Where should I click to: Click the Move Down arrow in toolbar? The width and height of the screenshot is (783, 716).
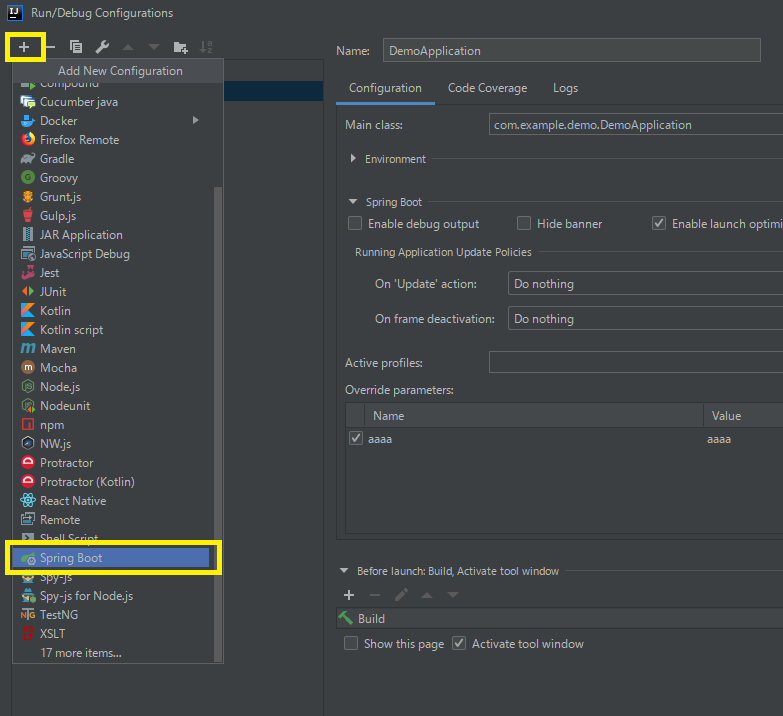tap(154, 47)
